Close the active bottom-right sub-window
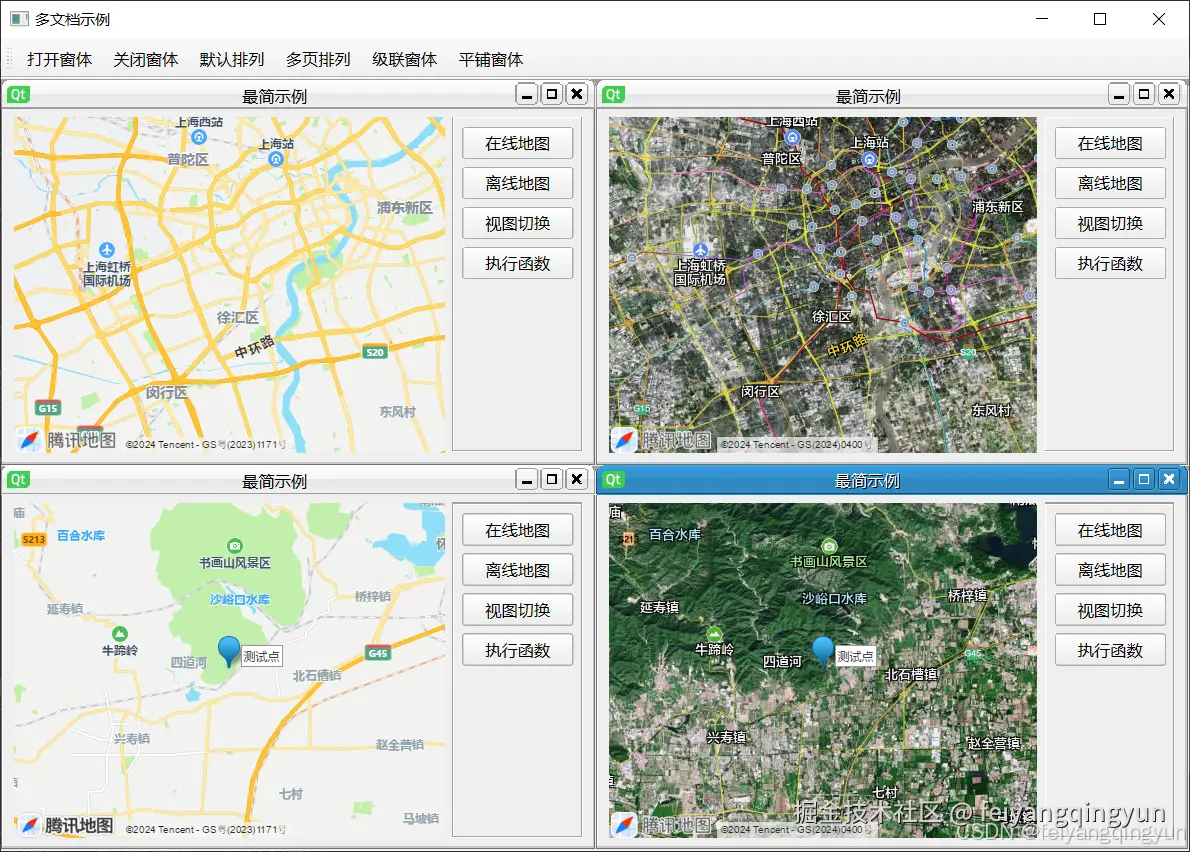1190x852 pixels. [1169, 479]
